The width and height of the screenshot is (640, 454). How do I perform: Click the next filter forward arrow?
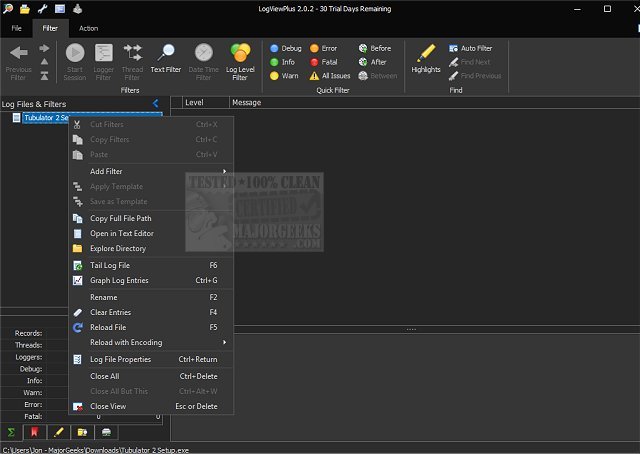(44, 48)
